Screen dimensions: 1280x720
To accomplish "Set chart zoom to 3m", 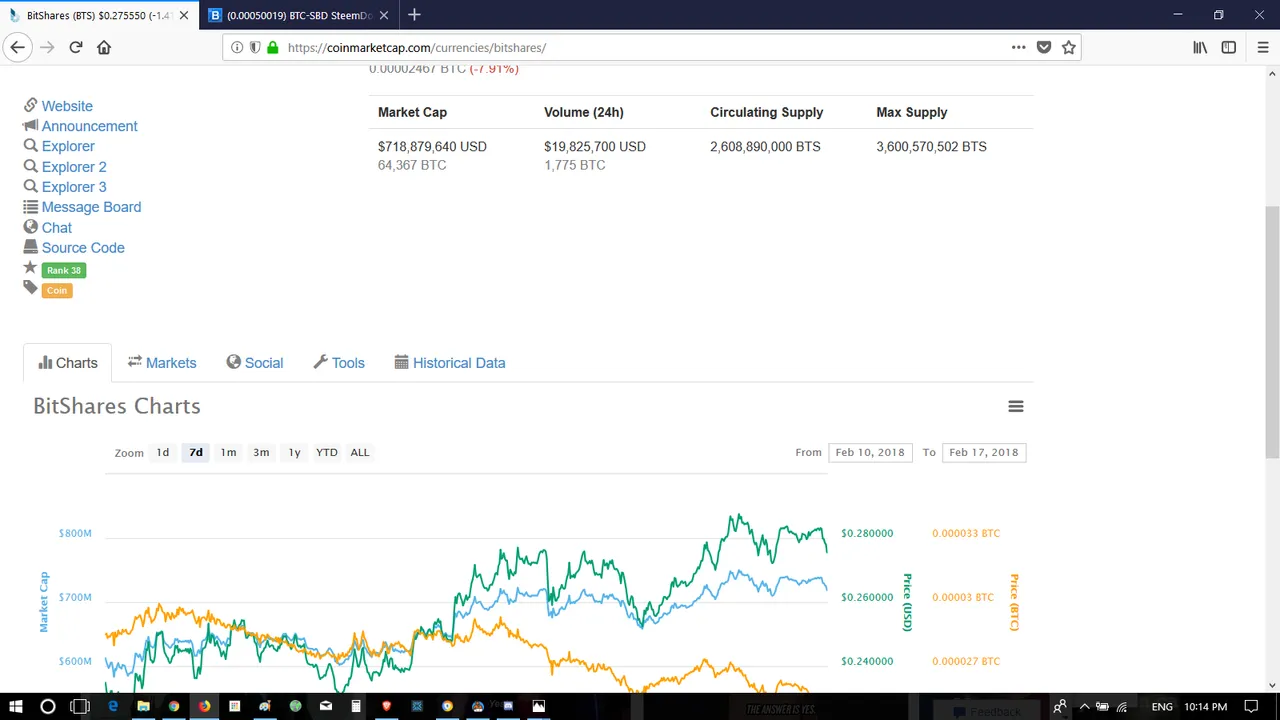I will point(261,452).
